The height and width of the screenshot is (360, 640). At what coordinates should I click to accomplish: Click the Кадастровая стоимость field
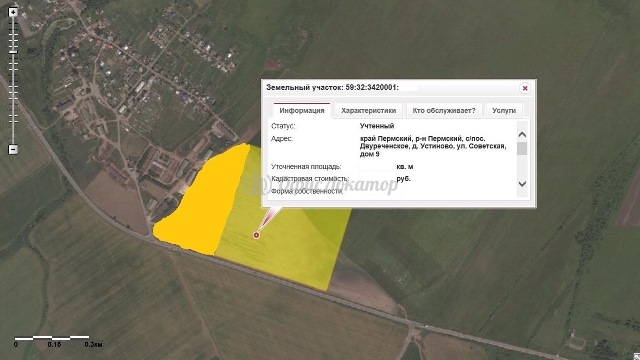341,179
